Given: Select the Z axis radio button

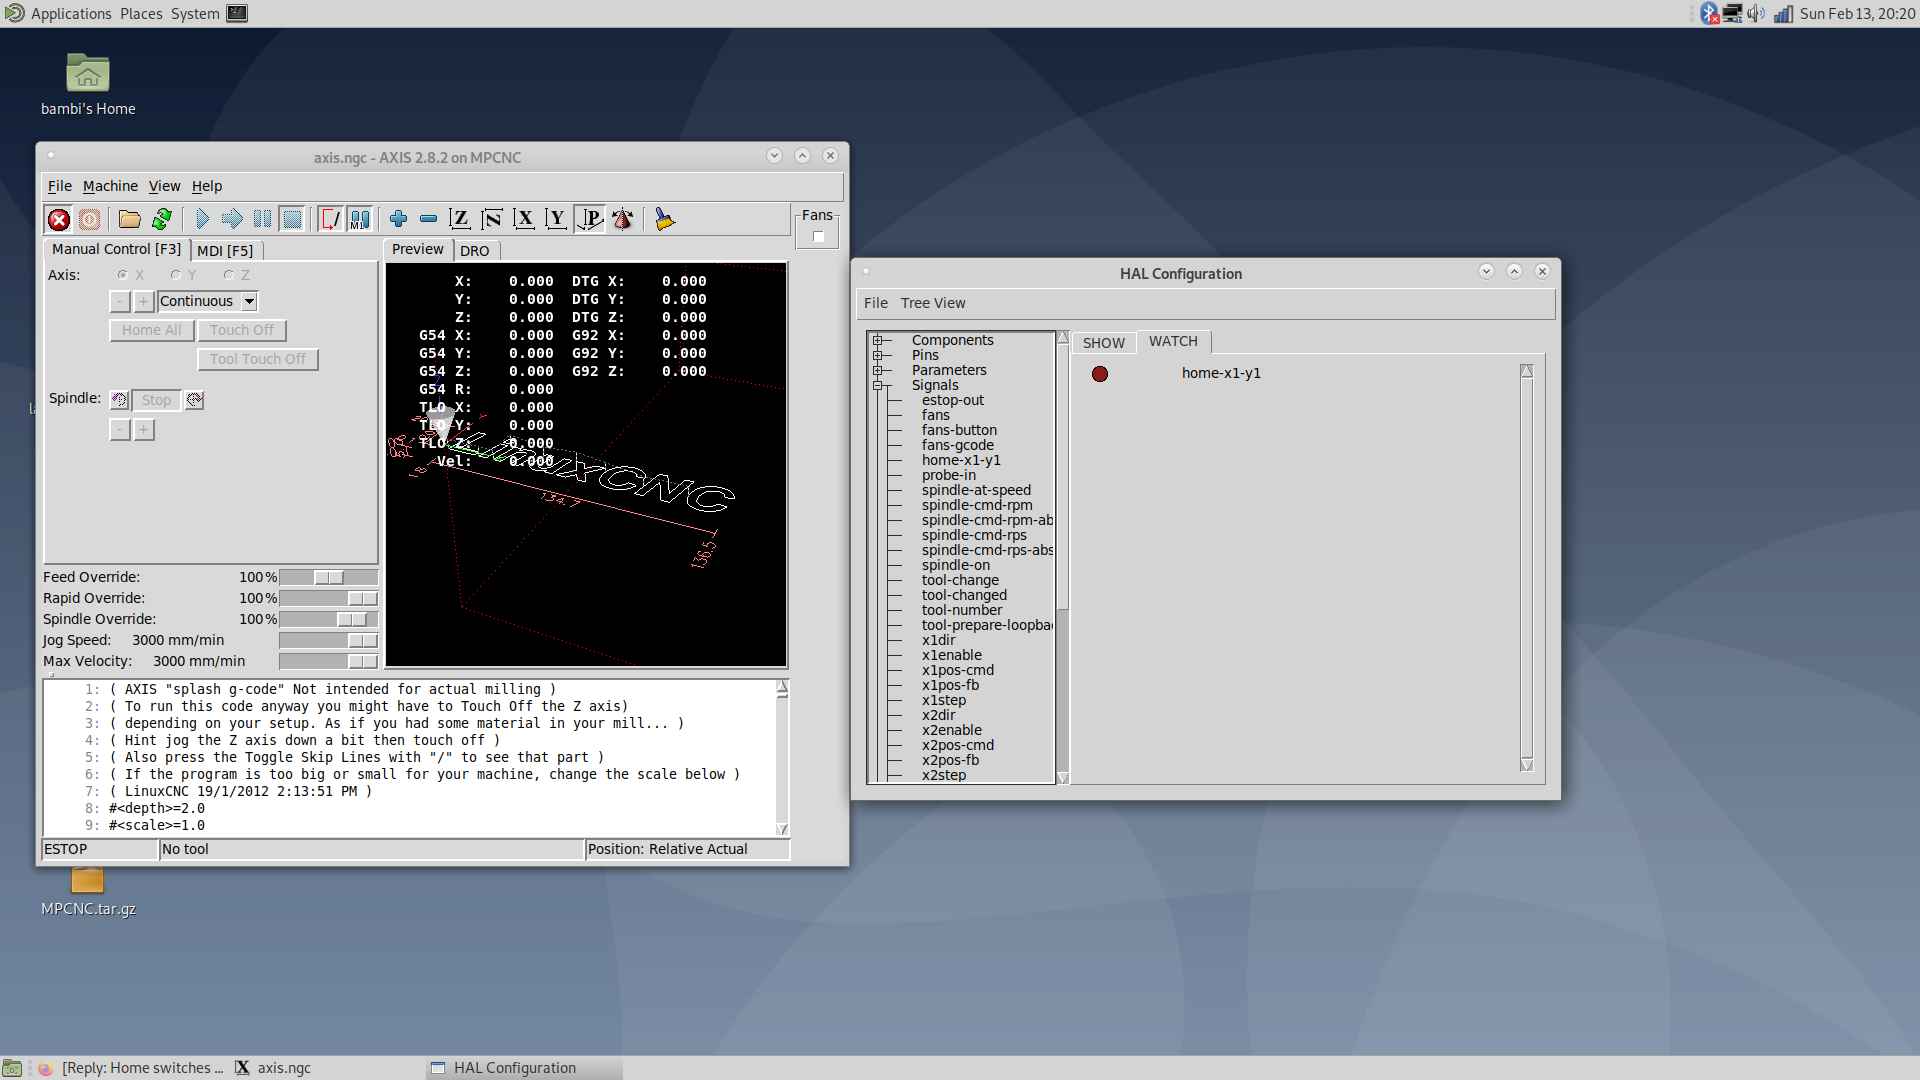Looking at the screenshot, I should pyautogui.click(x=228, y=274).
